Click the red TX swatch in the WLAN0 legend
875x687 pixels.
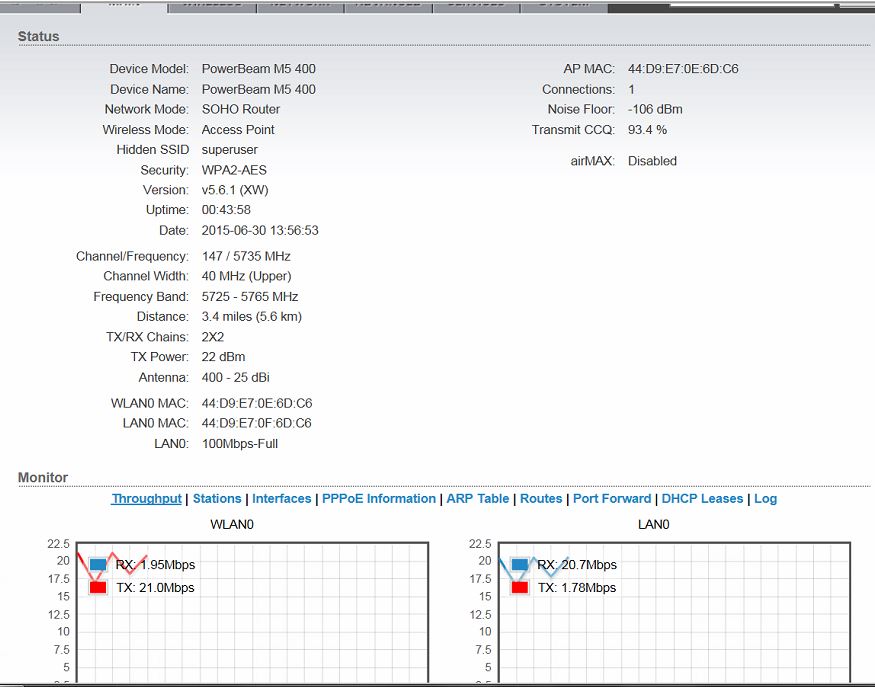(98, 587)
